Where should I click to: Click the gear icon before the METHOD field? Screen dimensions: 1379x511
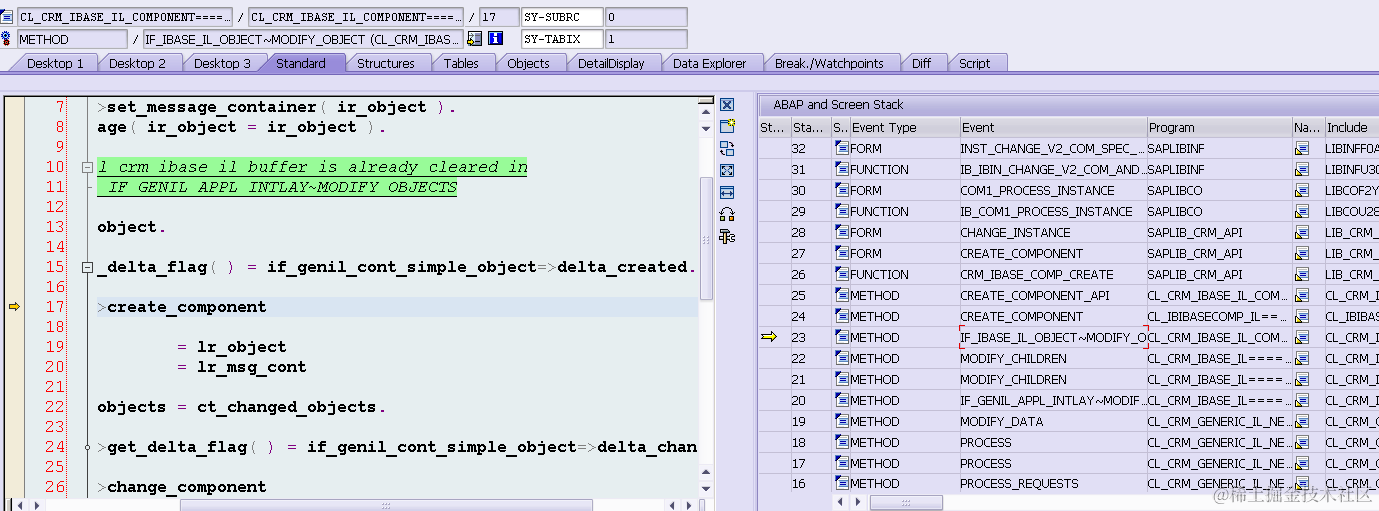pyautogui.click(x=7, y=39)
